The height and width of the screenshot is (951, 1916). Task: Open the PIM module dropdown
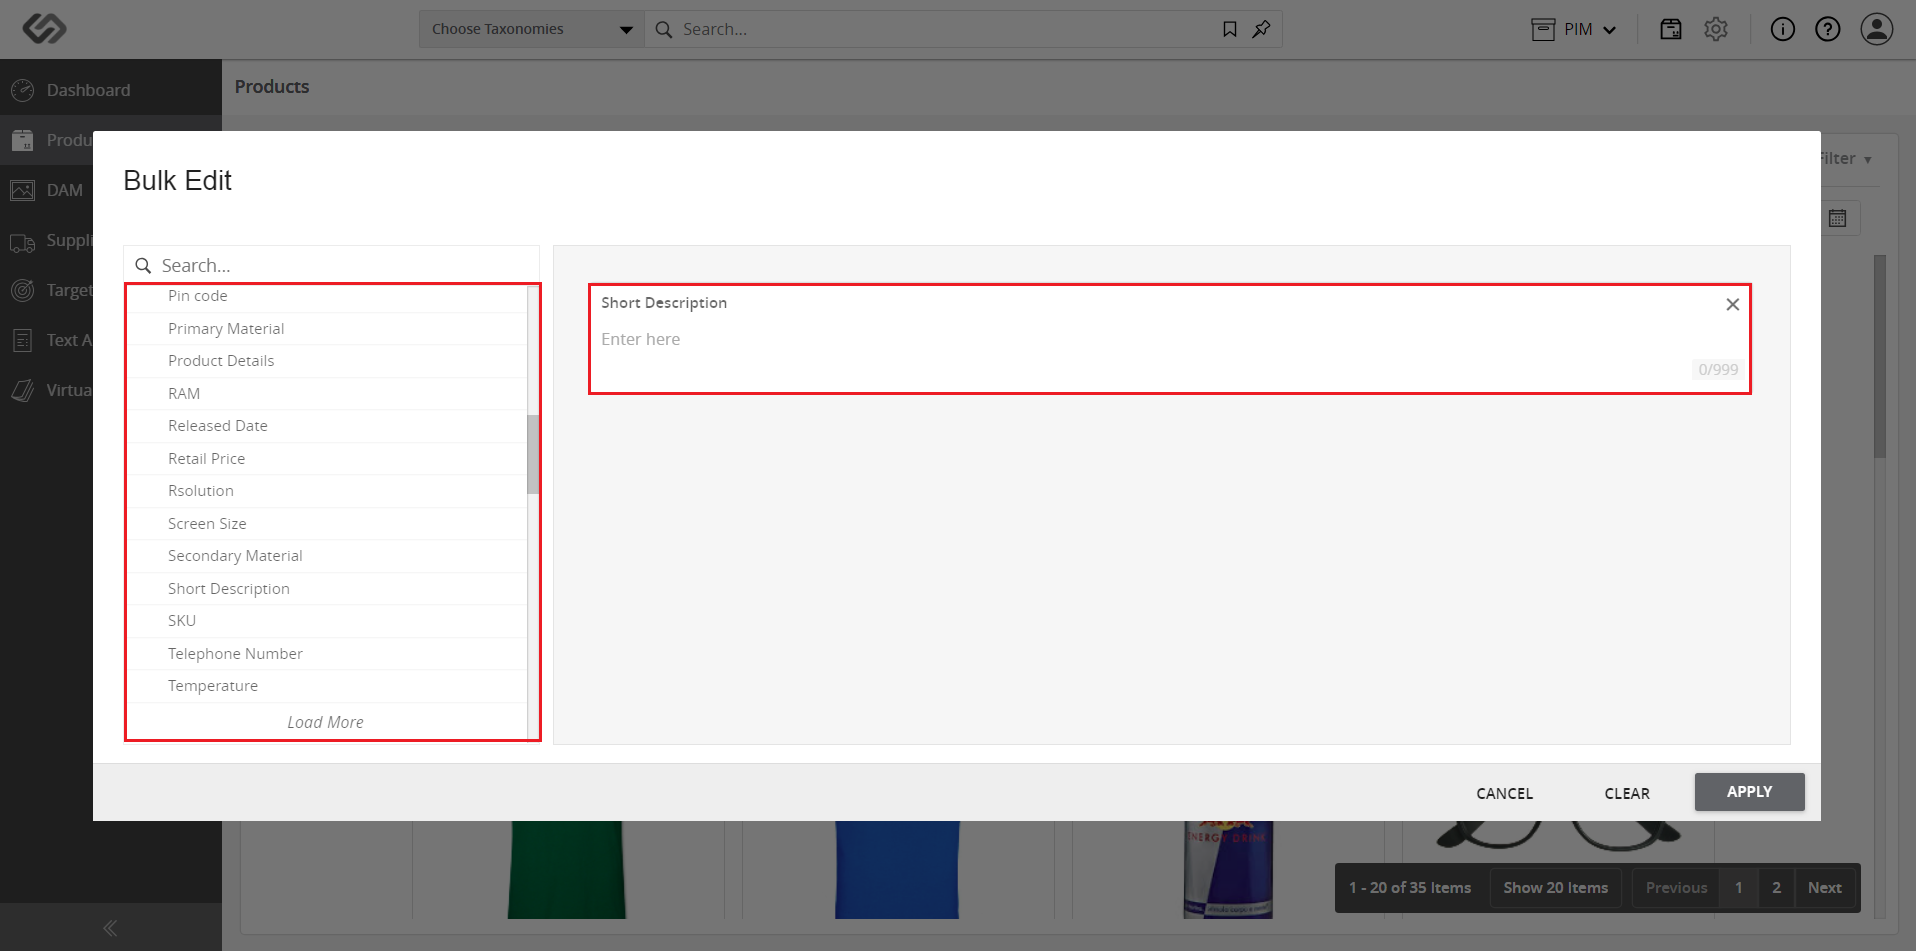coord(1574,29)
